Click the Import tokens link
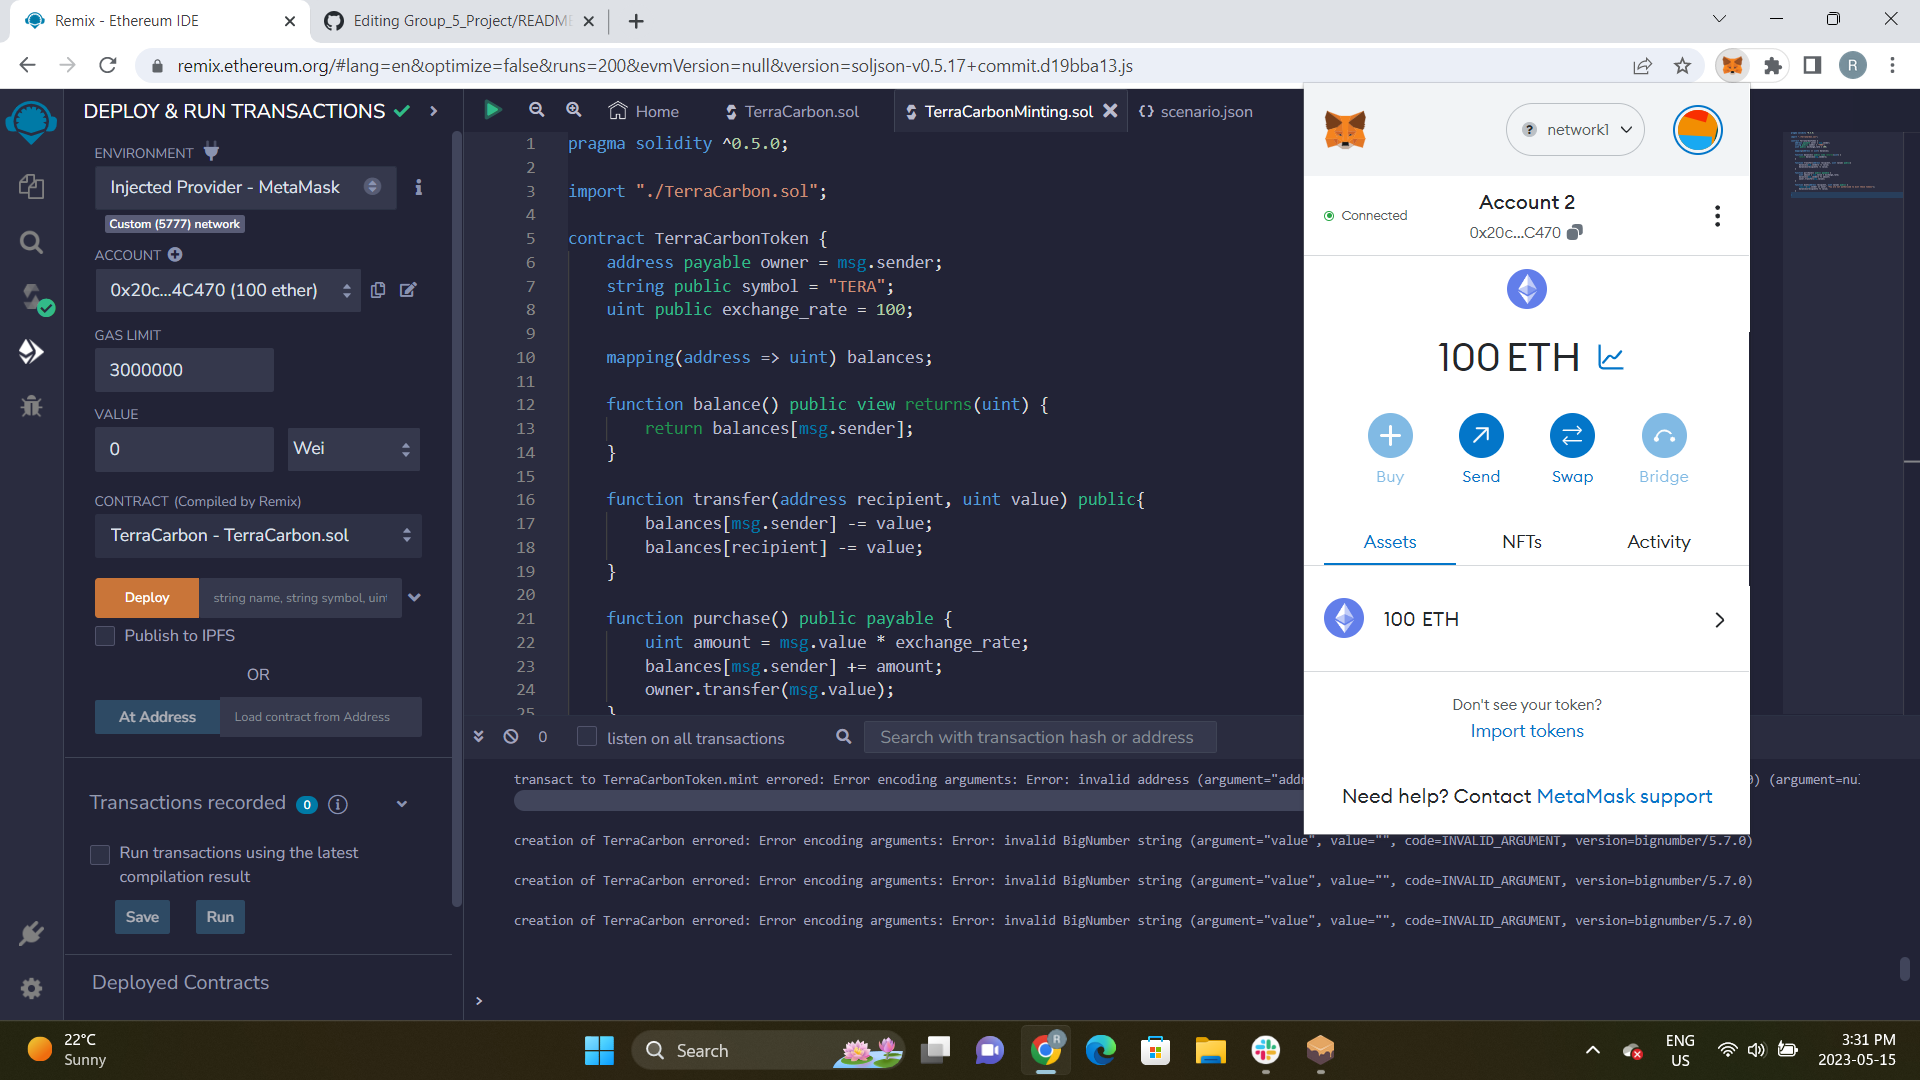 pyautogui.click(x=1525, y=731)
